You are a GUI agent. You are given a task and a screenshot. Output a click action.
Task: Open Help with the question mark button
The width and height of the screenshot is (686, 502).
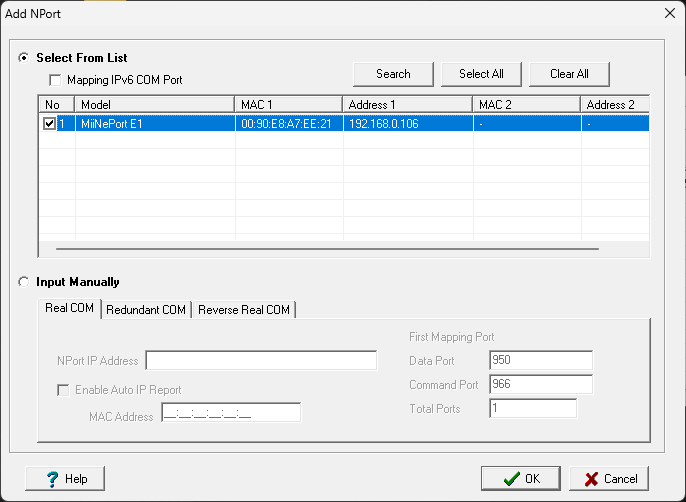pos(66,478)
